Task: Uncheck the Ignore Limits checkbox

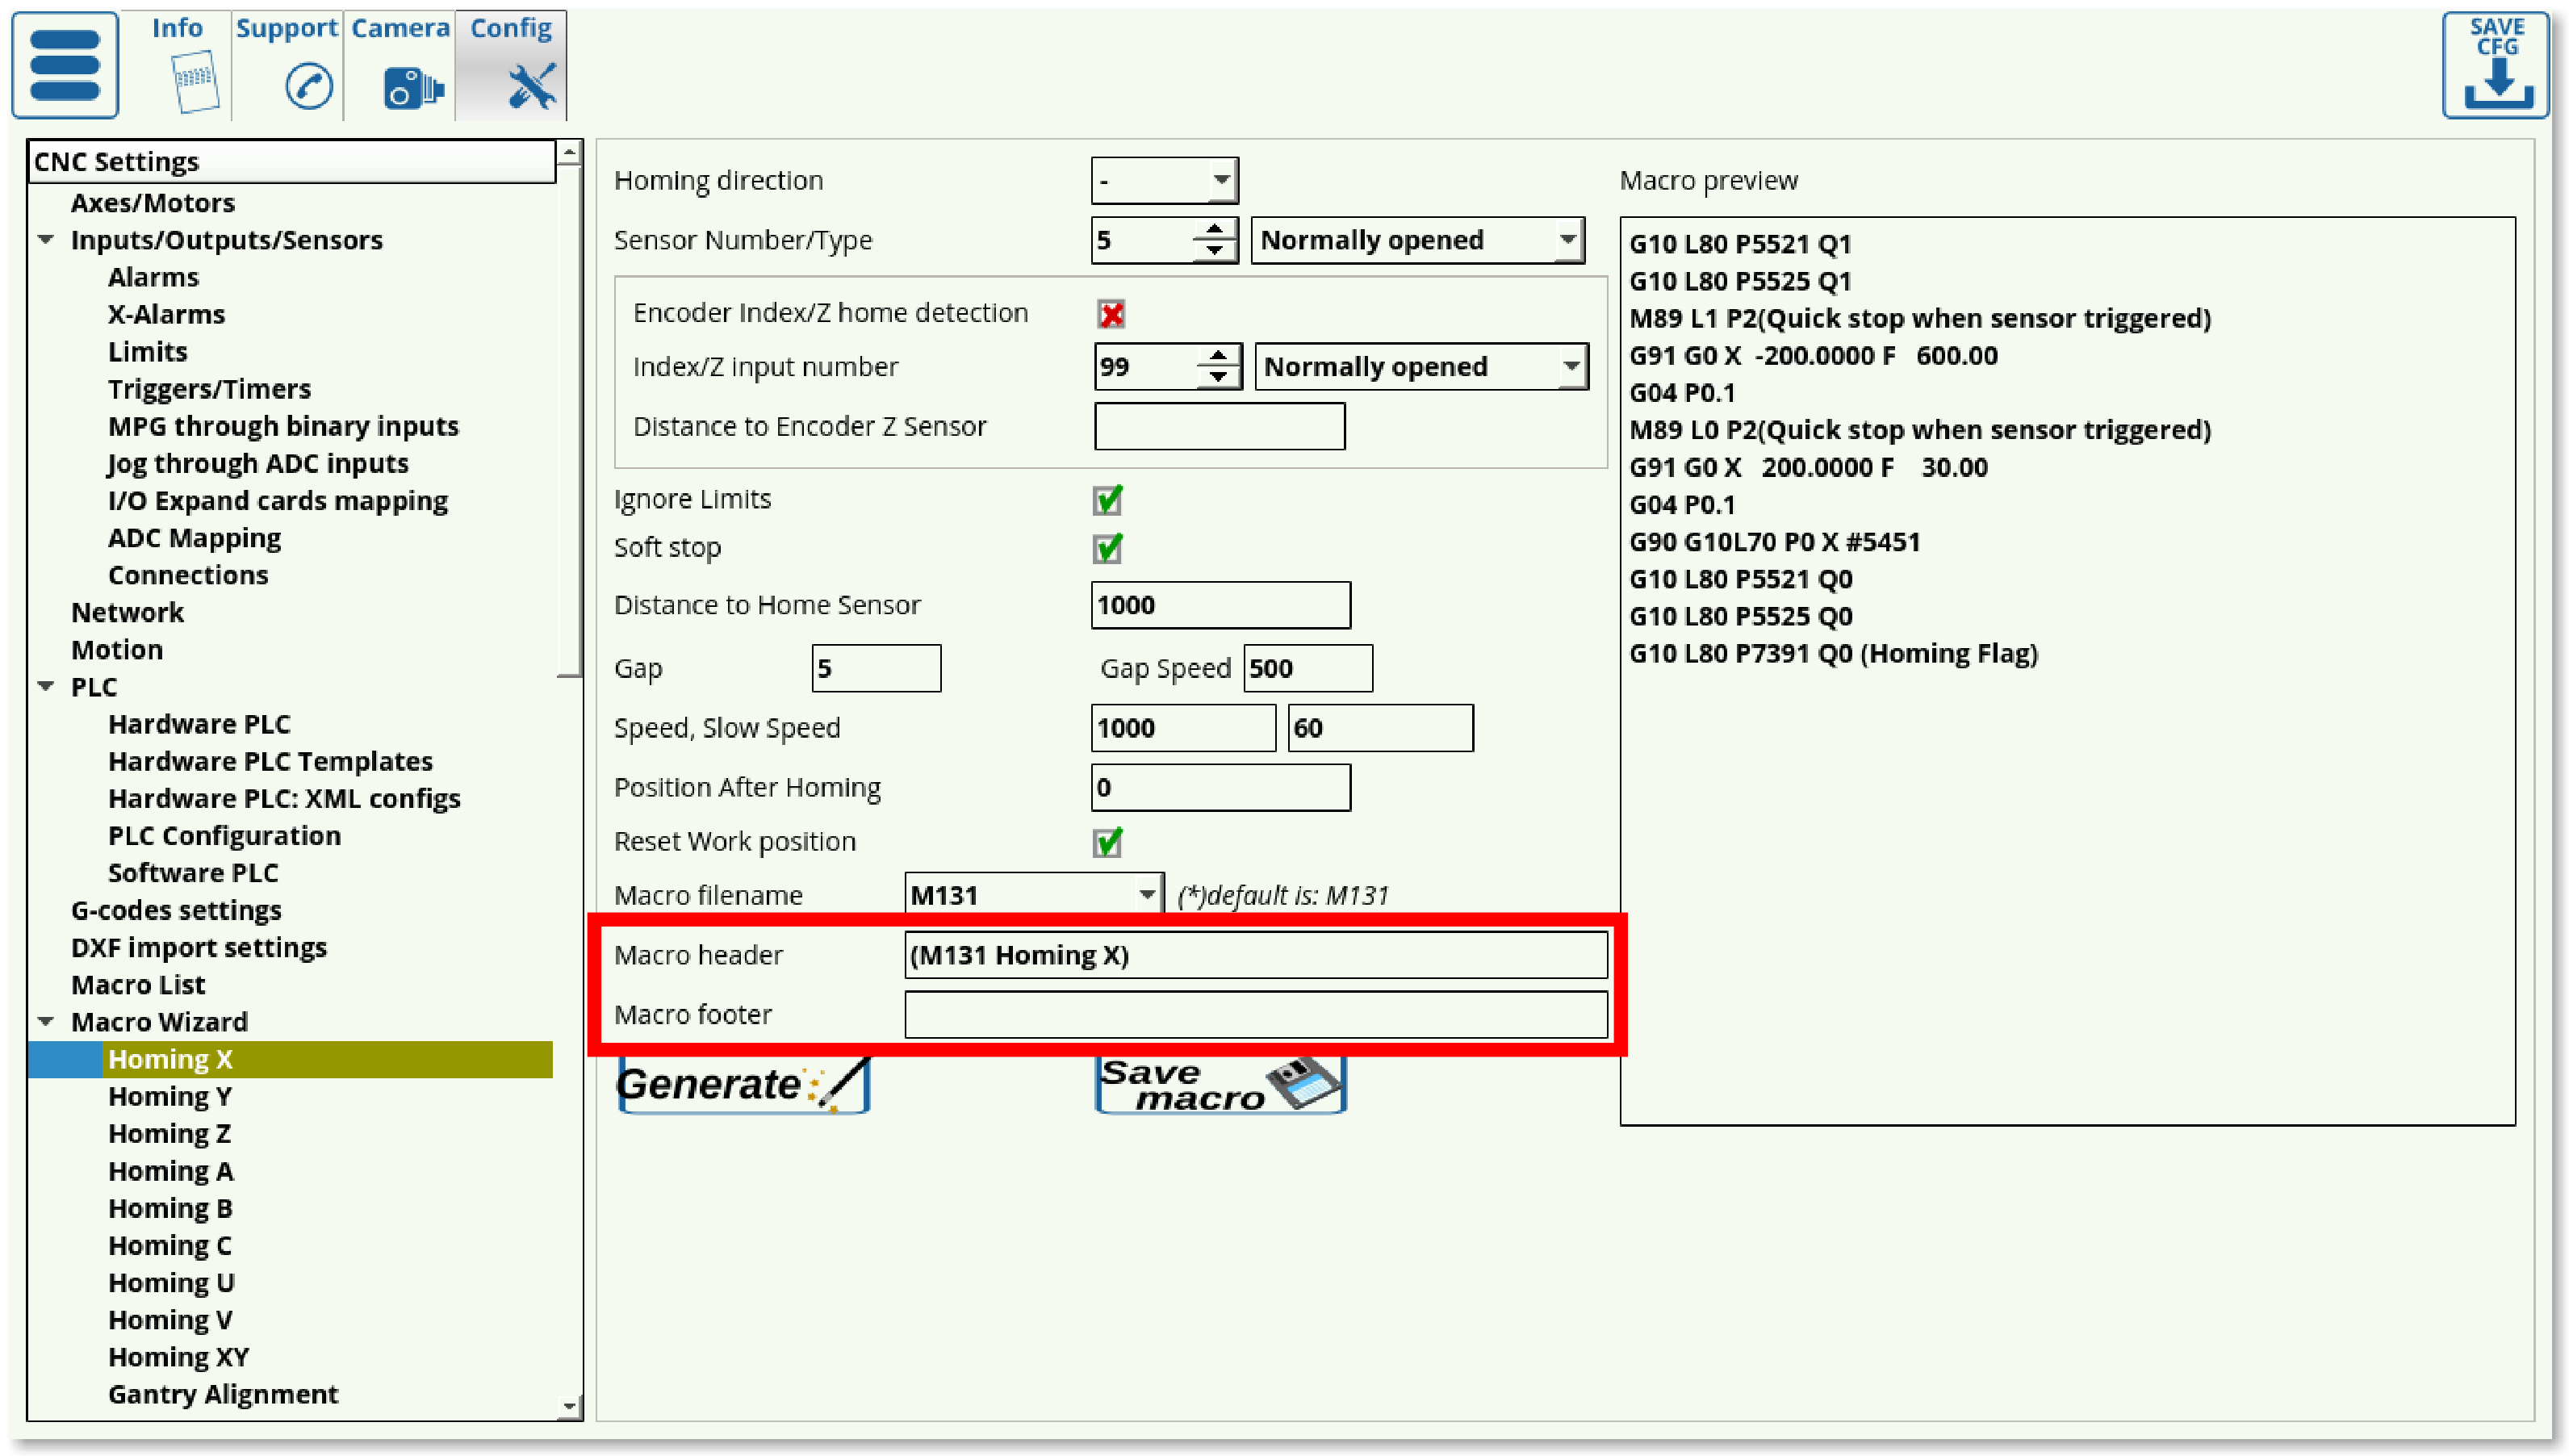Action: (1108, 500)
